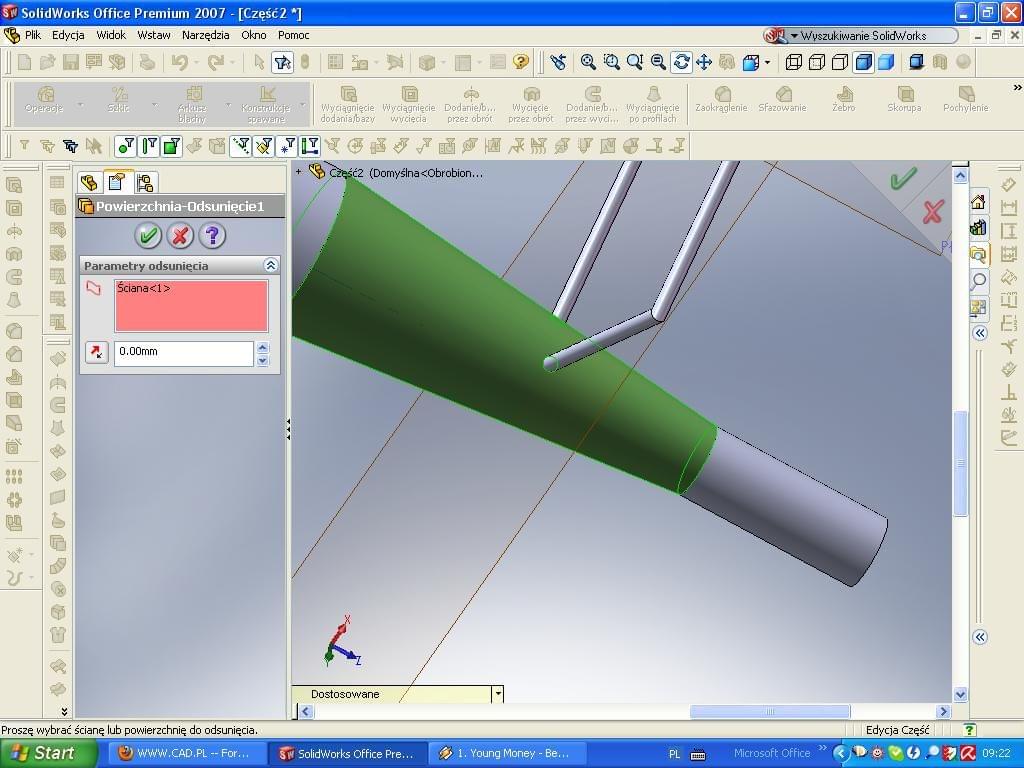Select the Pan view tool
The image size is (1024, 768).
[704, 62]
